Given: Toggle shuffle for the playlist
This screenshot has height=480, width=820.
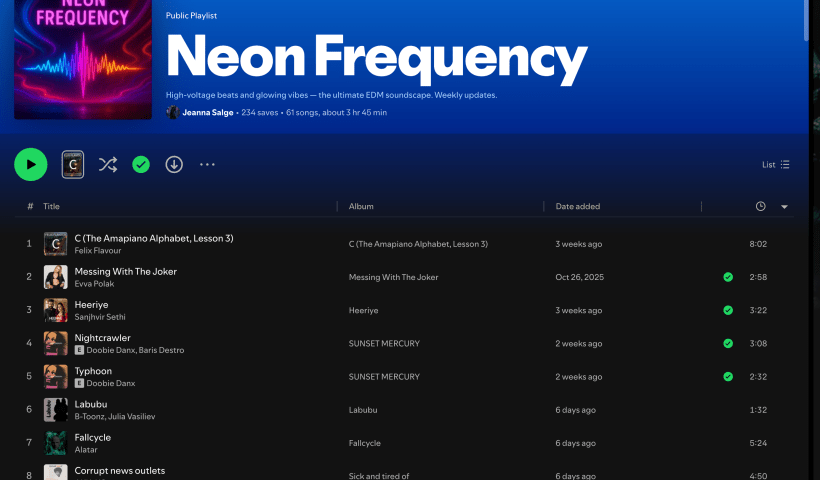Looking at the screenshot, I should pos(108,165).
